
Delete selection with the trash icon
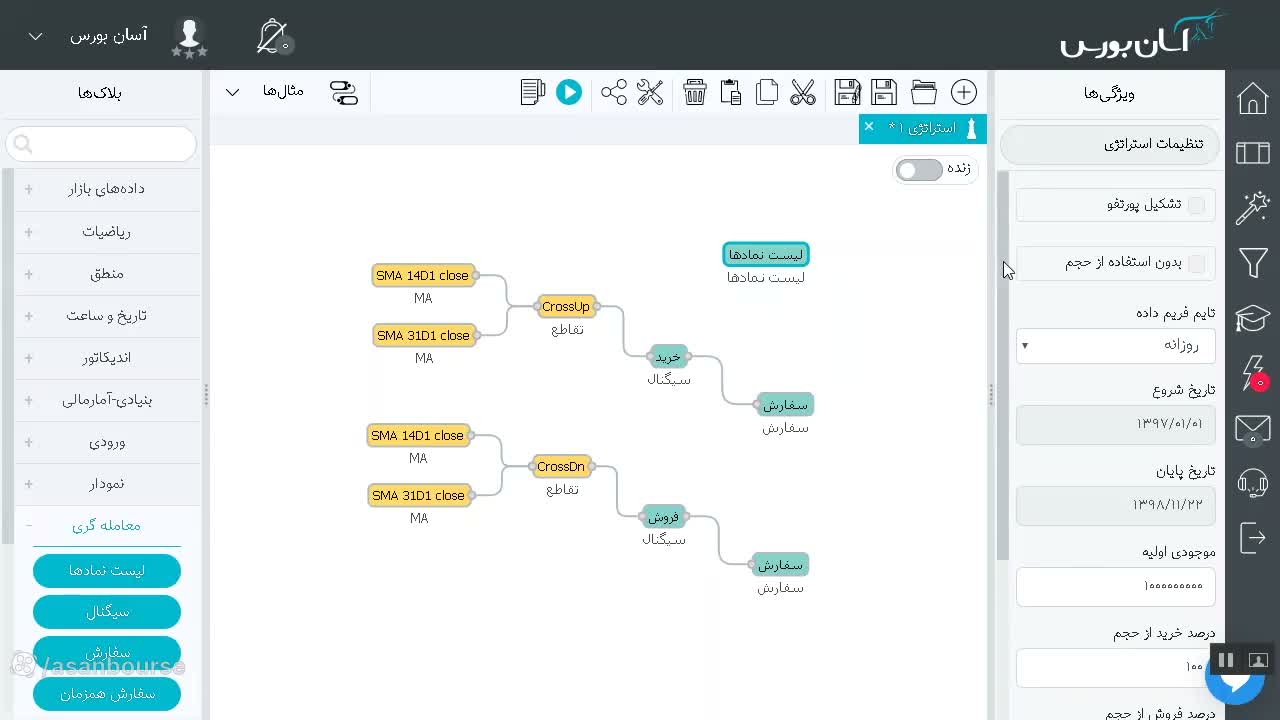(695, 92)
